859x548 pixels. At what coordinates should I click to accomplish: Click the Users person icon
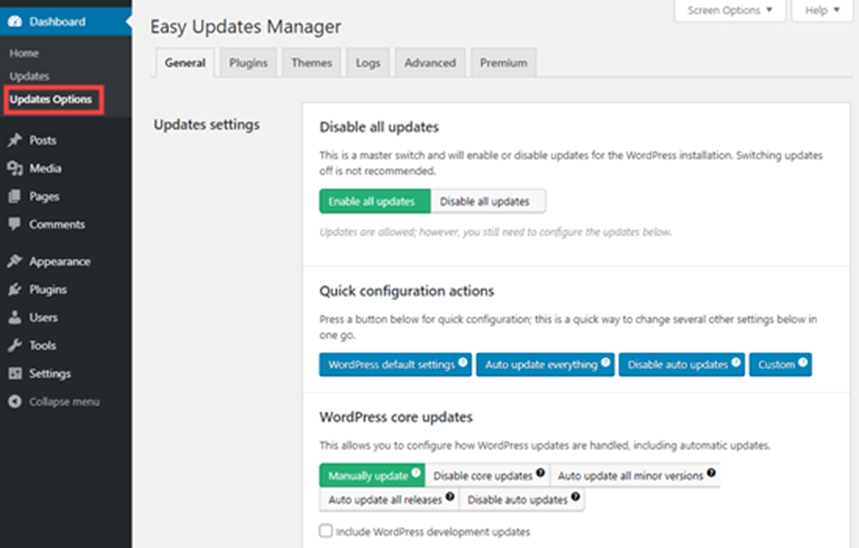15,317
